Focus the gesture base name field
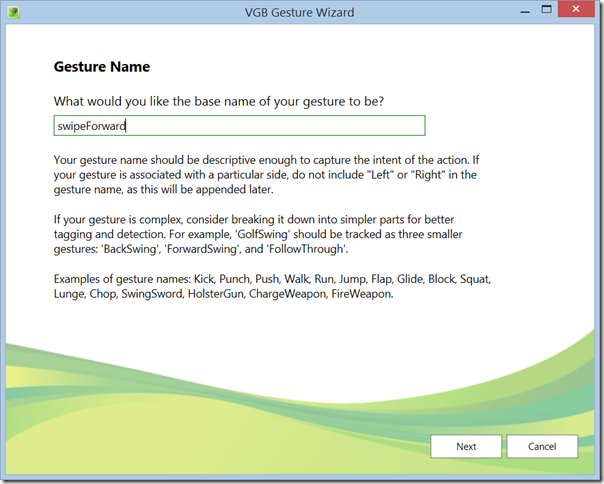604x484 pixels. [x=239, y=126]
